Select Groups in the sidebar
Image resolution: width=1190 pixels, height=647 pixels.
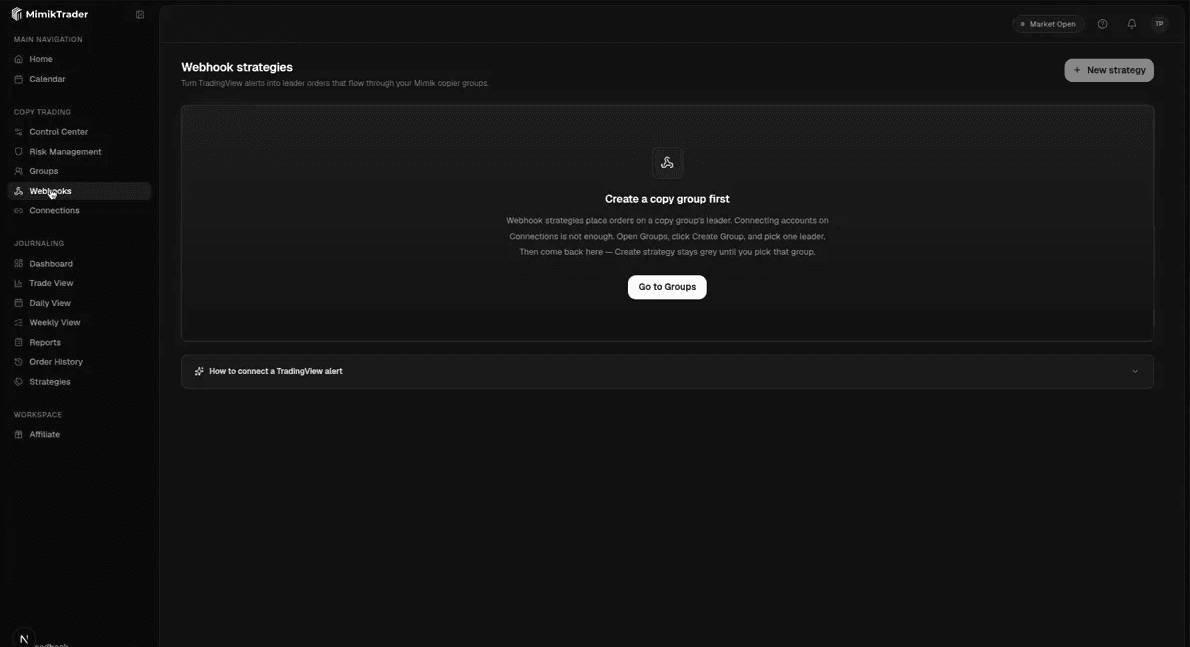coord(80,171)
